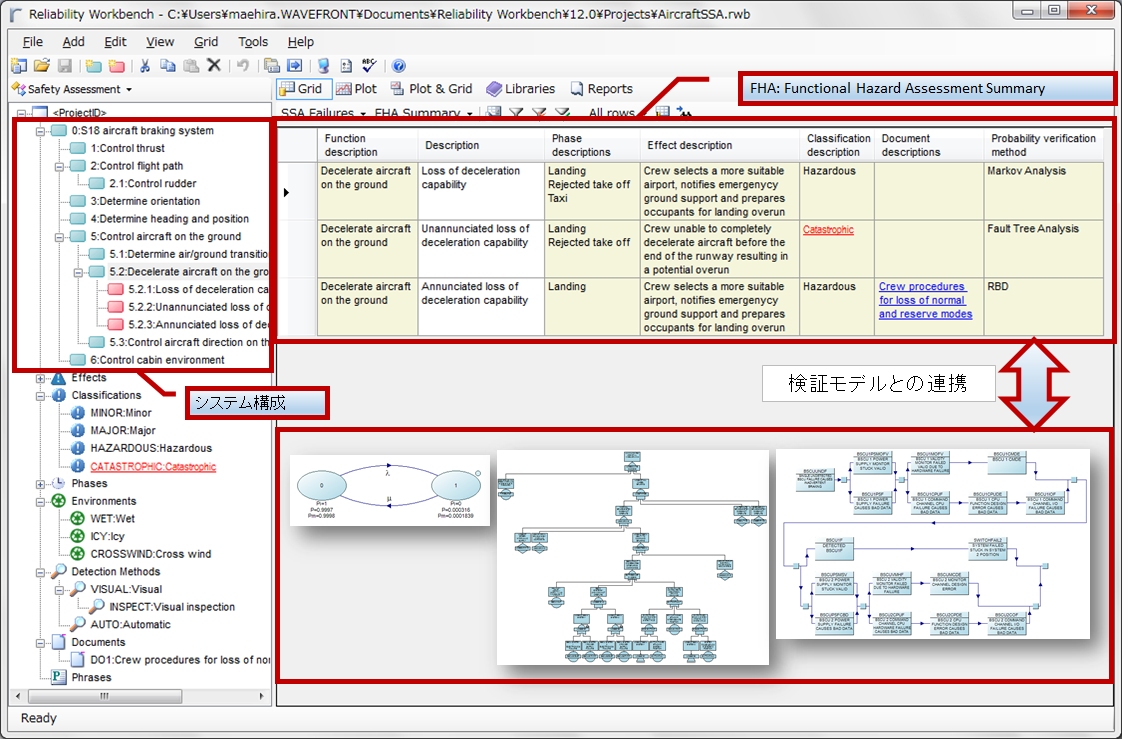
Task: Collapse the S18 aircraft braking system node
Action: coord(40,131)
